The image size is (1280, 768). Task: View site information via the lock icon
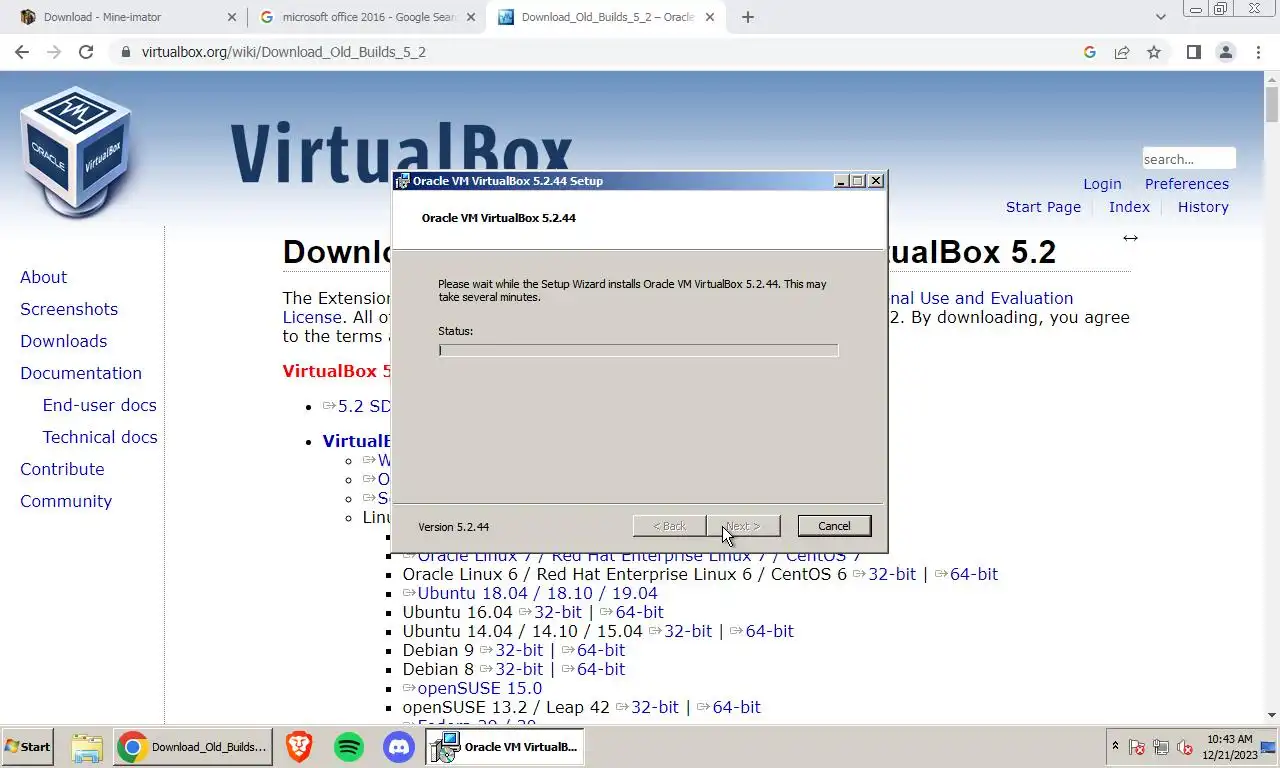tap(125, 52)
